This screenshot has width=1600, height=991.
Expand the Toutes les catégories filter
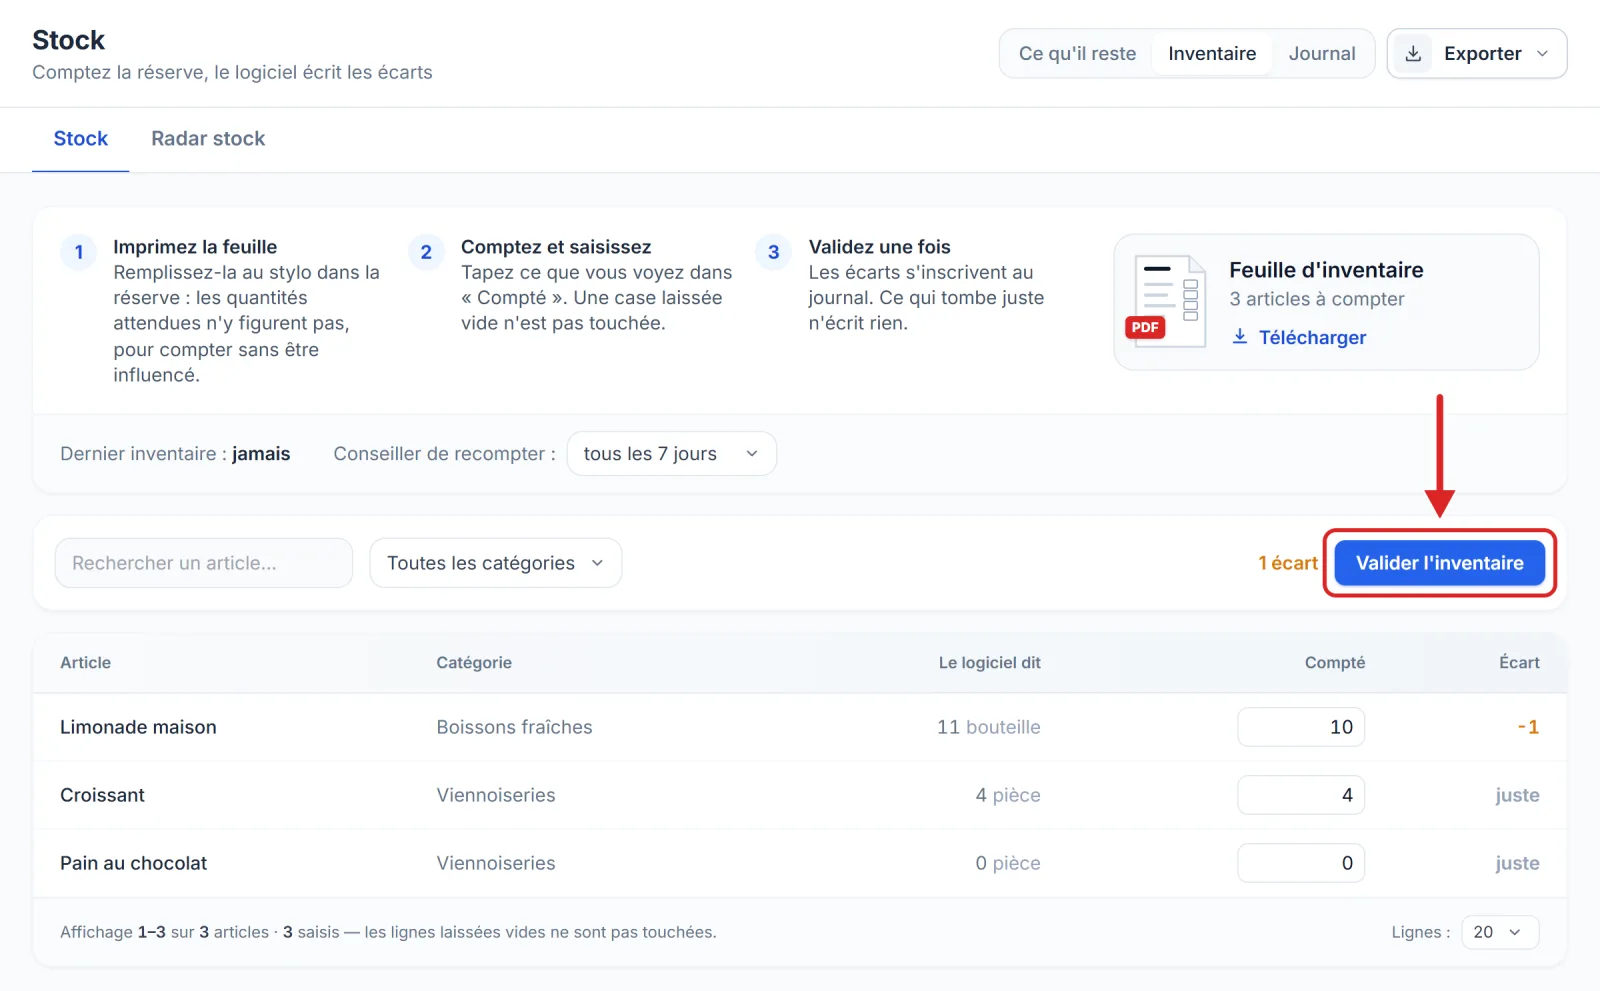(496, 563)
